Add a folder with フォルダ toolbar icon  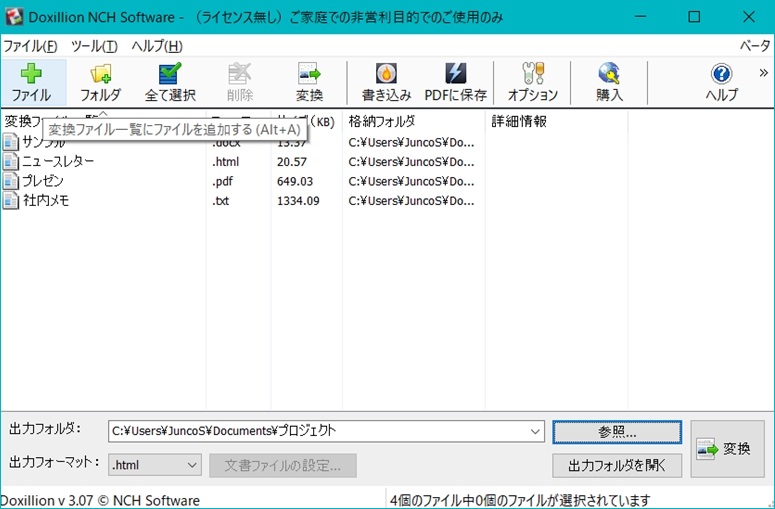[x=101, y=74]
